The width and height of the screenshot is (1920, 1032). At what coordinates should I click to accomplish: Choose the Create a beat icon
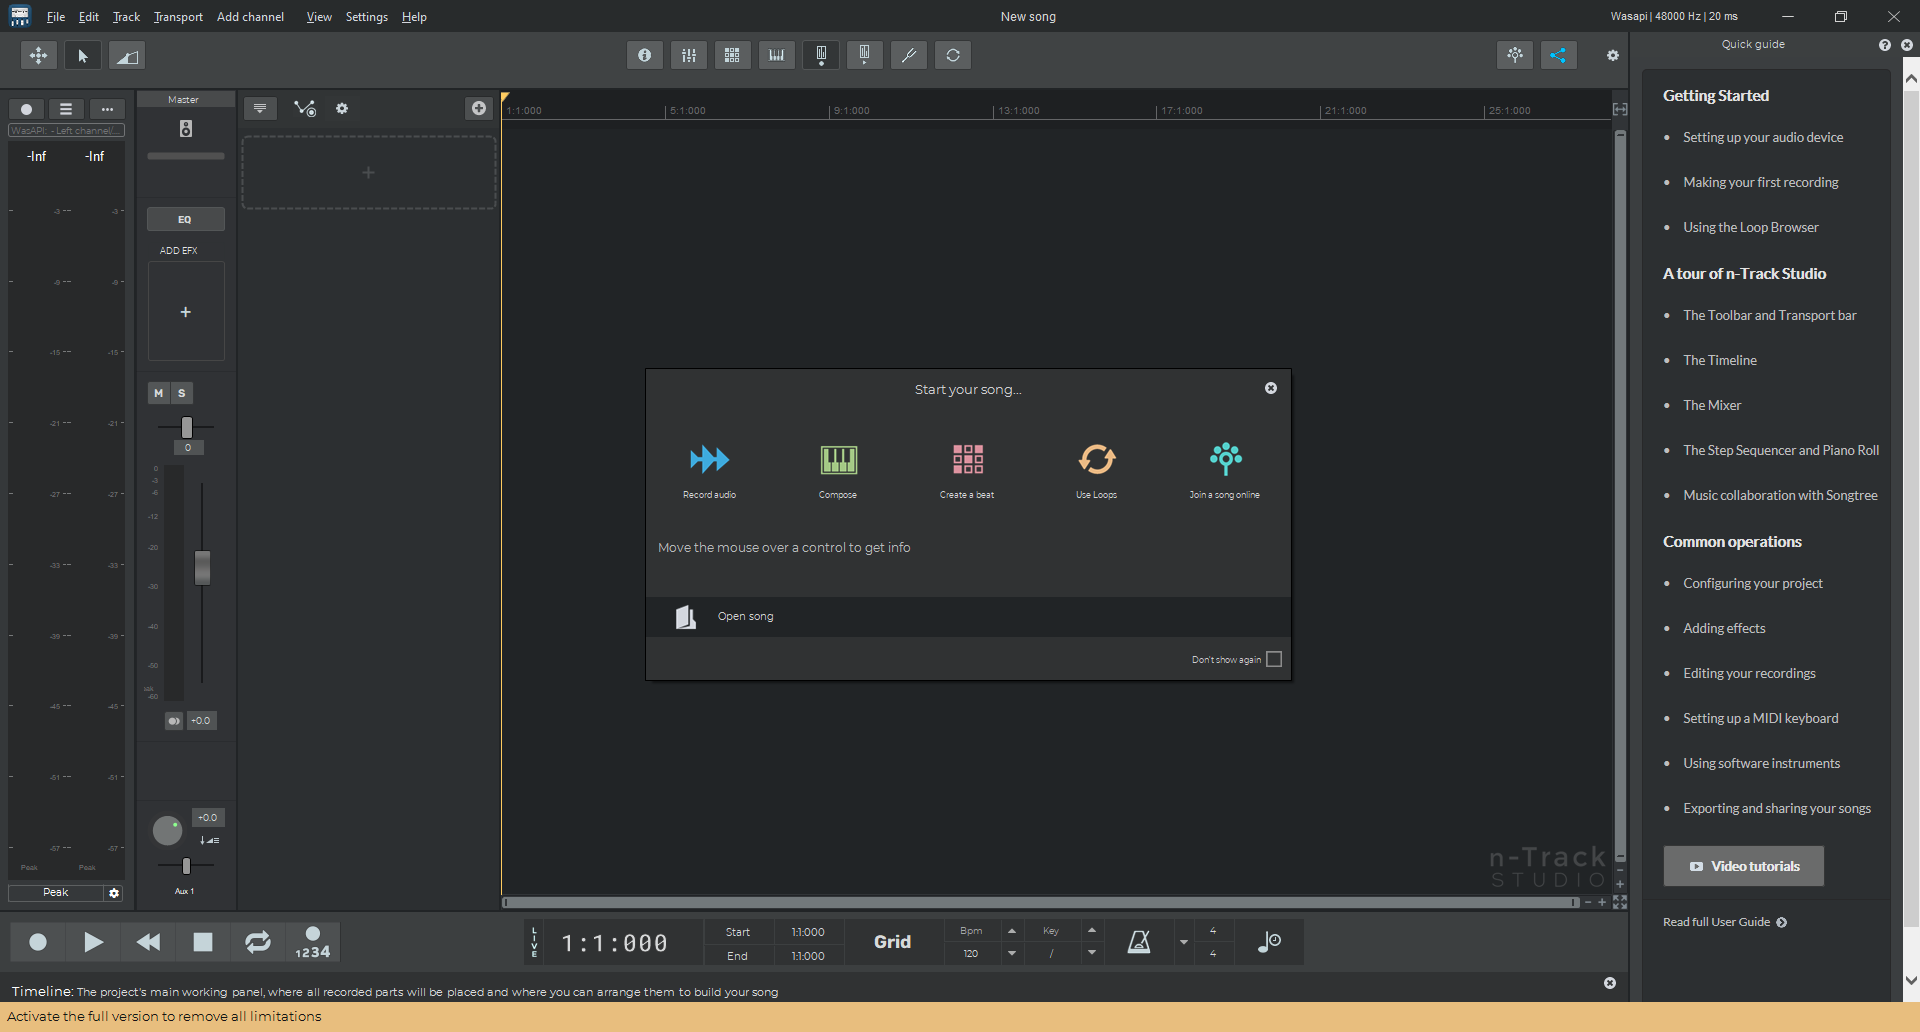(x=967, y=460)
